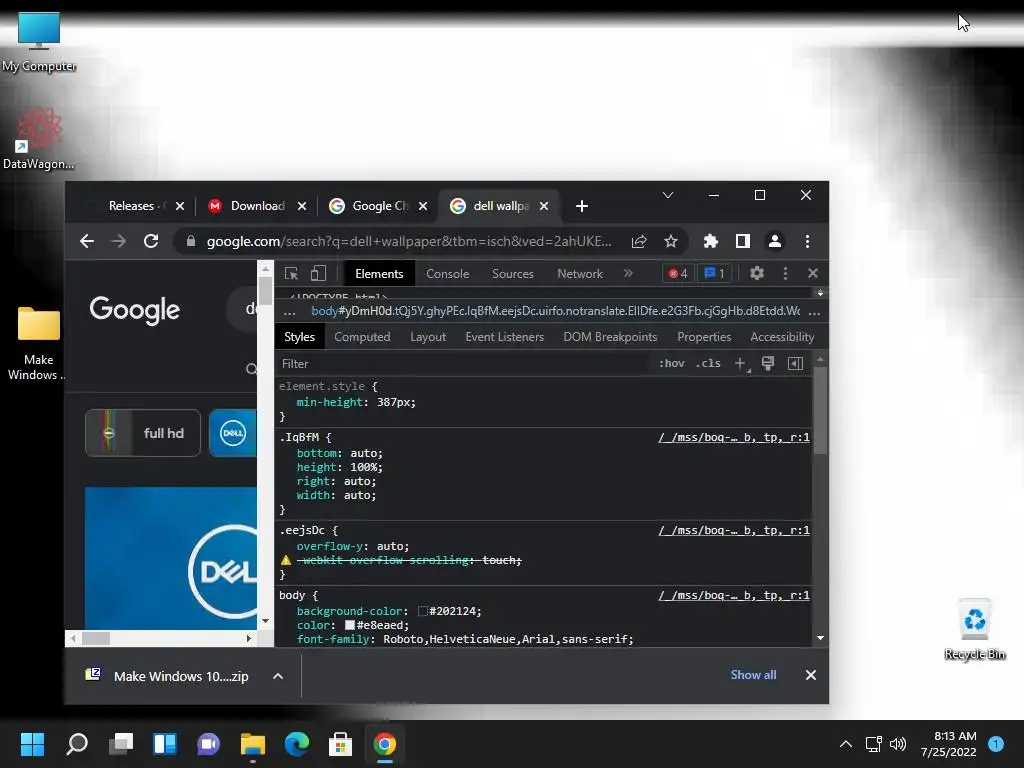Image resolution: width=1024 pixels, height=768 pixels.
Task: Toggle rendering emulations paintbrush icon
Action: pyautogui.click(x=768, y=364)
